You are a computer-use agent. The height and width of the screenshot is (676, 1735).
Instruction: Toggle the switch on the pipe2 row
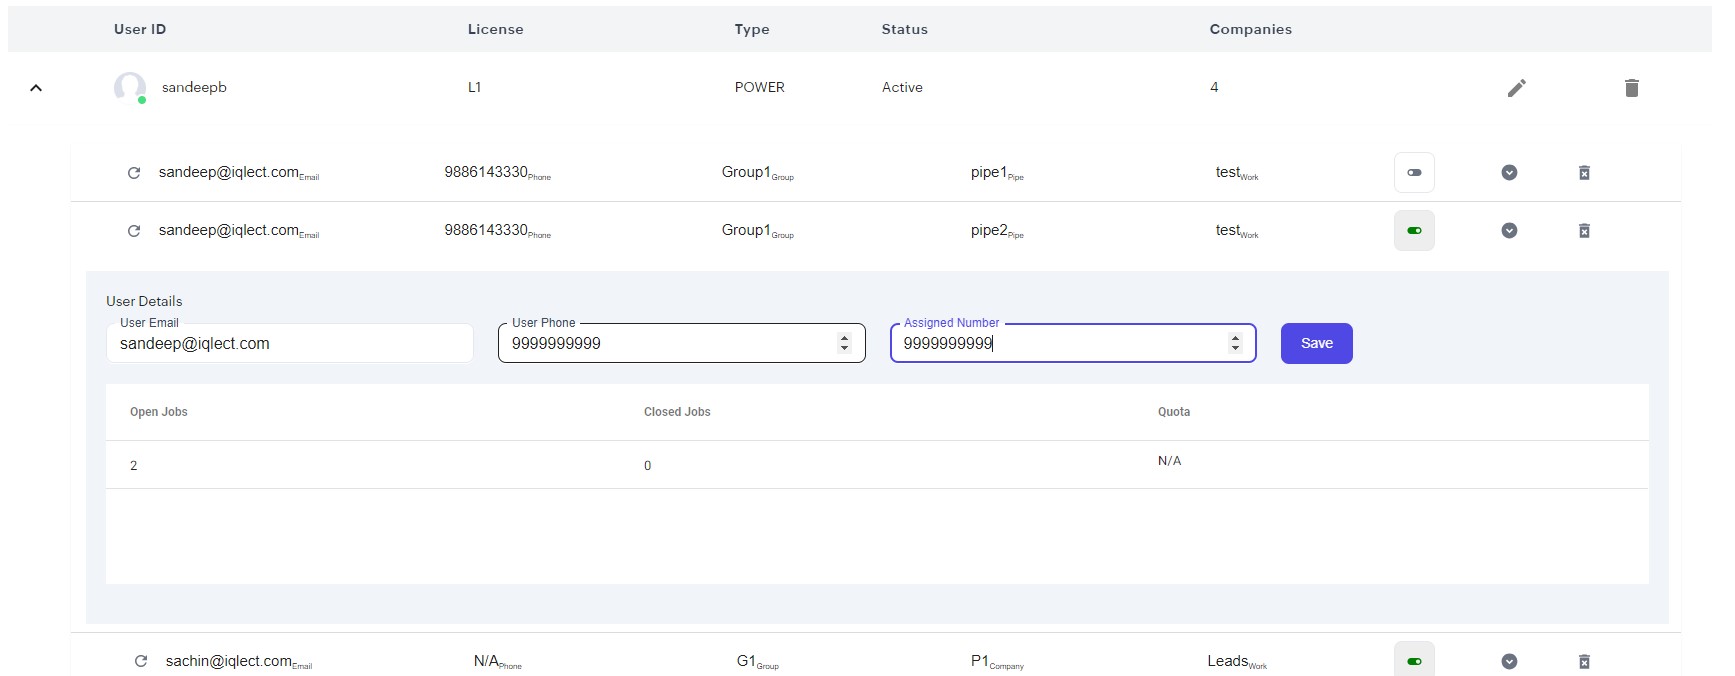point(1414,230)
